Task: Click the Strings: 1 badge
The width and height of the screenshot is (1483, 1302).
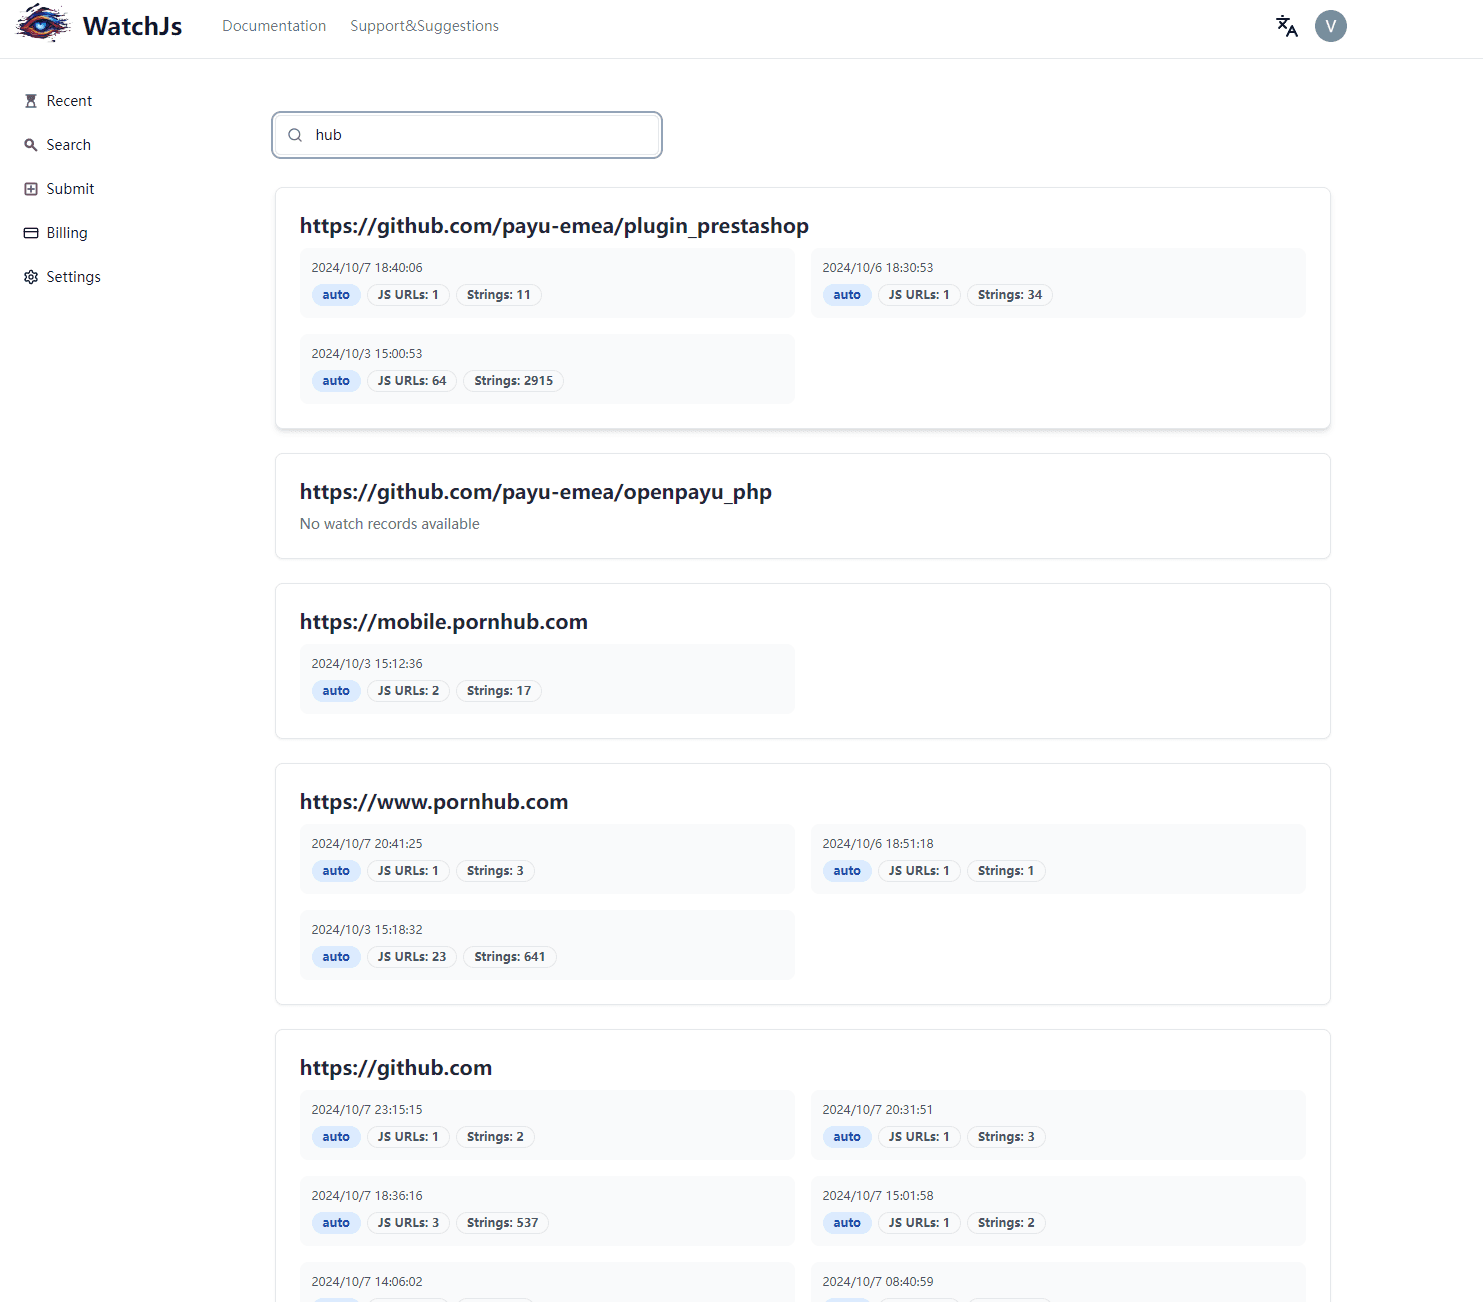Action: point(1006,871)
